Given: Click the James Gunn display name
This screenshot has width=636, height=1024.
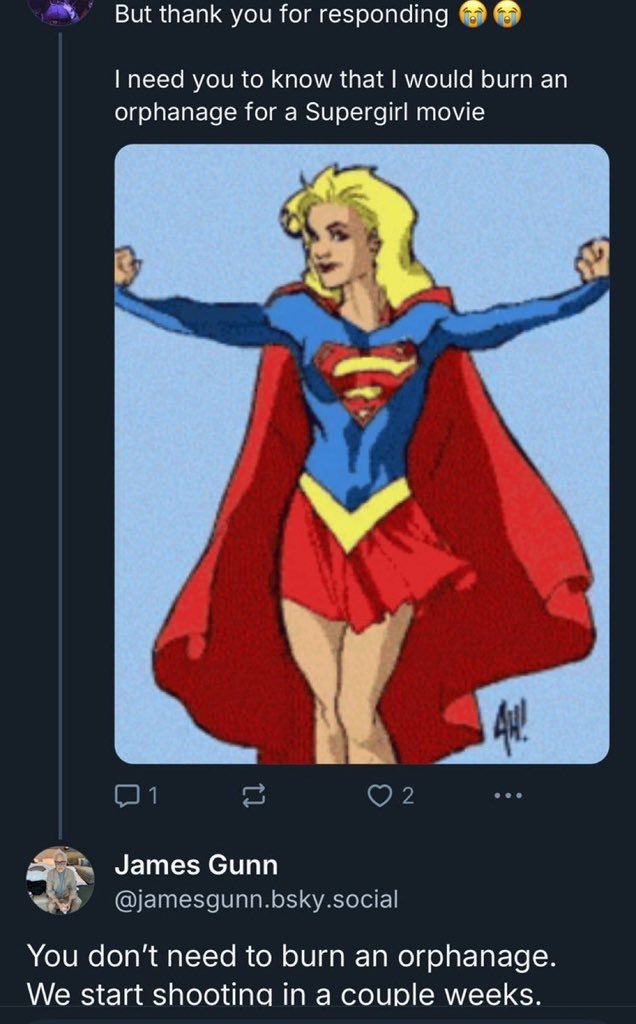Looking at the screenshot, I should 196,865.
